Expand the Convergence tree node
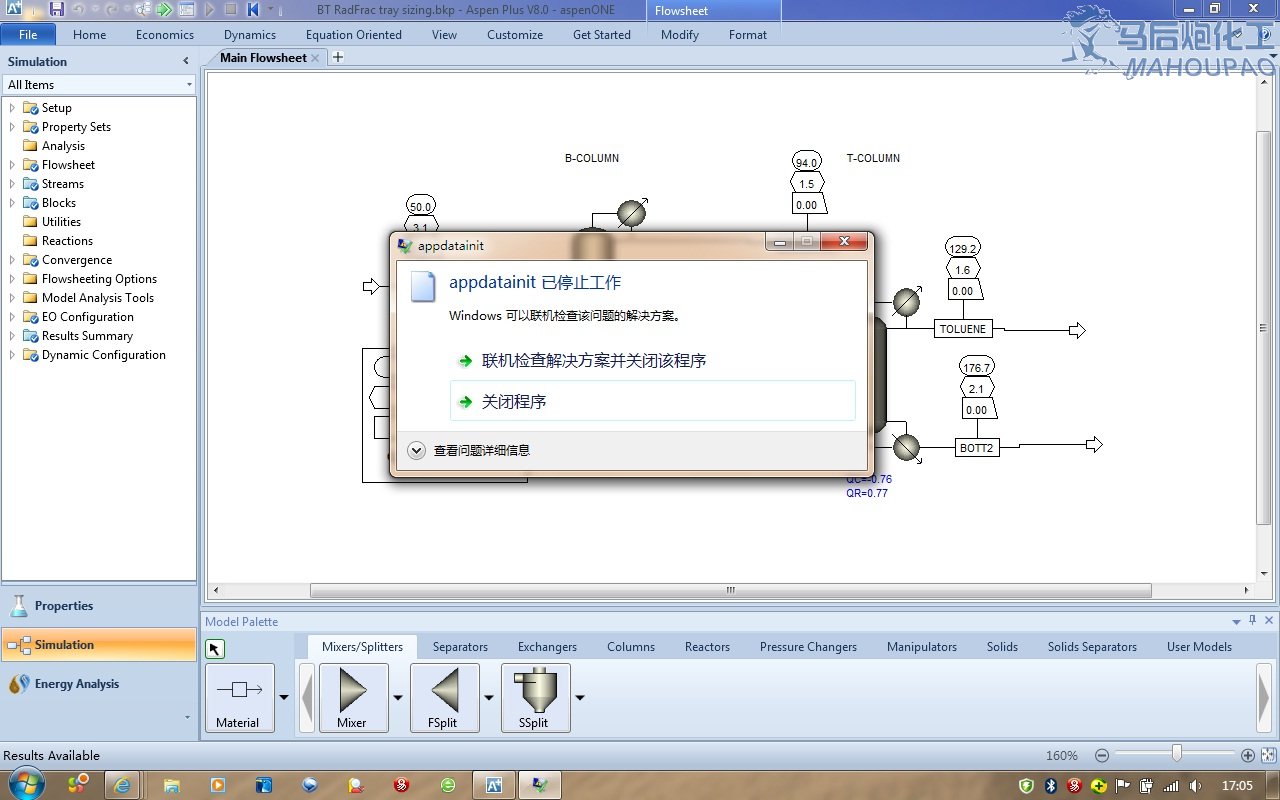The image size is (1280, 800). point(12,260)
